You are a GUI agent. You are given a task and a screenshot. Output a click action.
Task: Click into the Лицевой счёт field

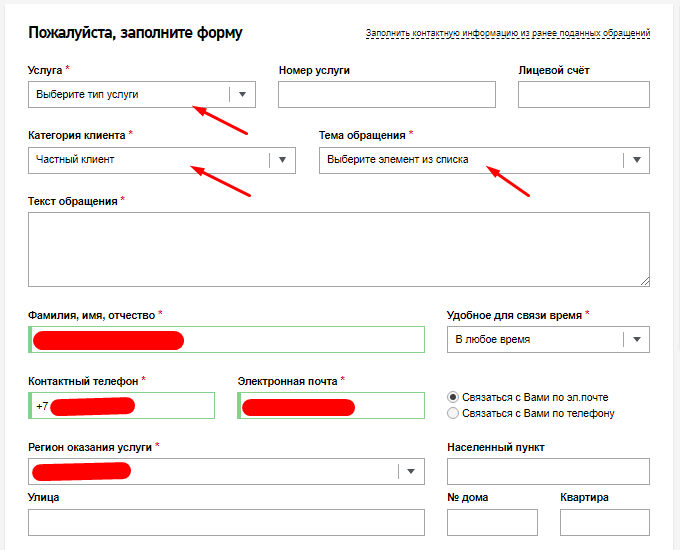(583, 94)
